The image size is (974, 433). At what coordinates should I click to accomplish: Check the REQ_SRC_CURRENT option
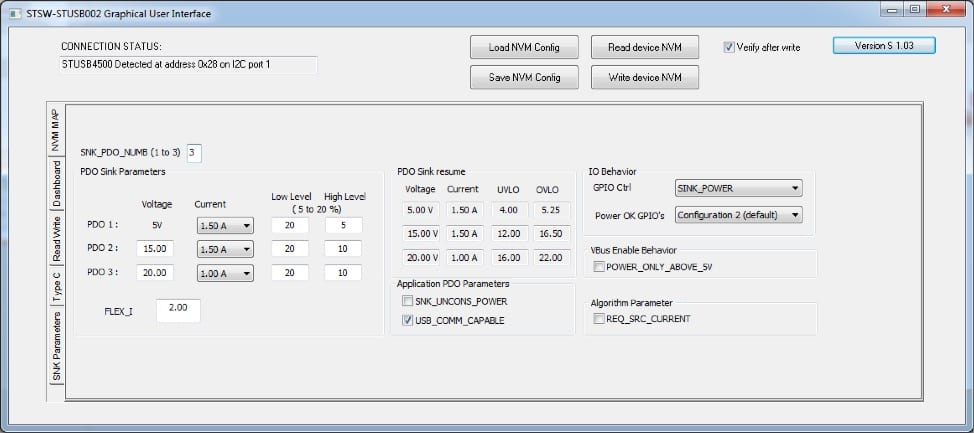pos(599,319)
